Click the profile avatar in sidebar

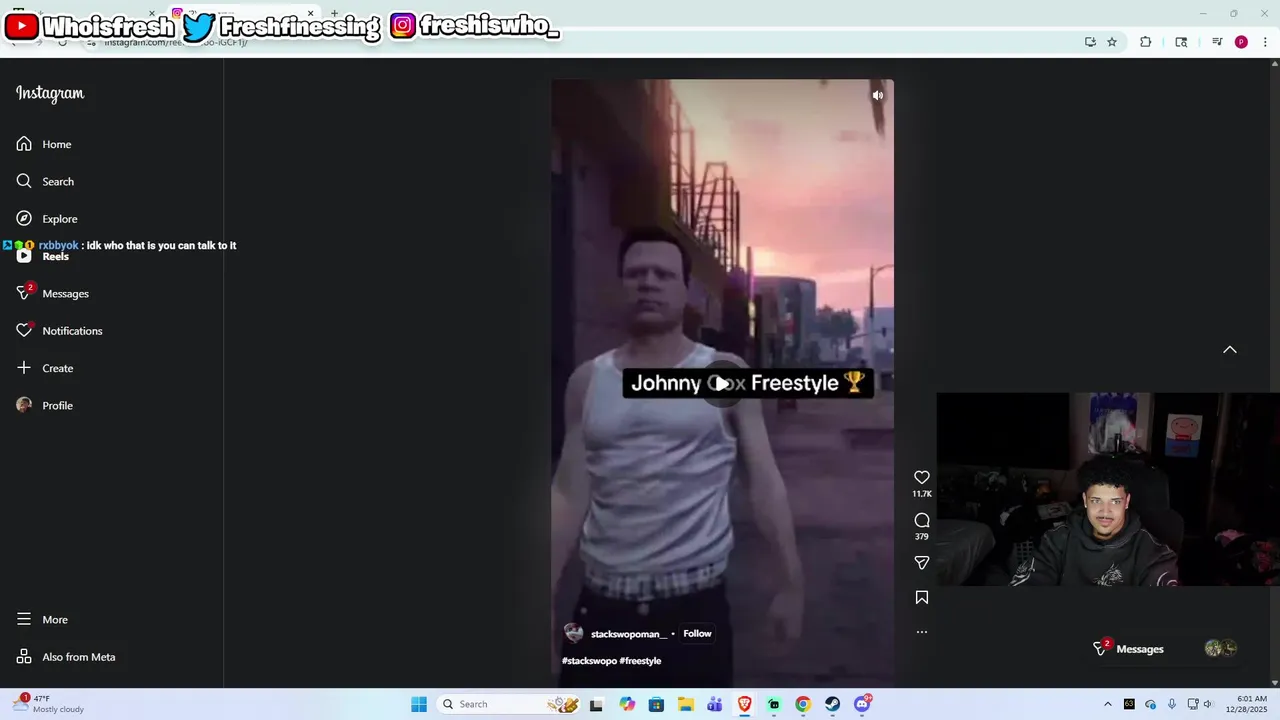pos(24,405)
